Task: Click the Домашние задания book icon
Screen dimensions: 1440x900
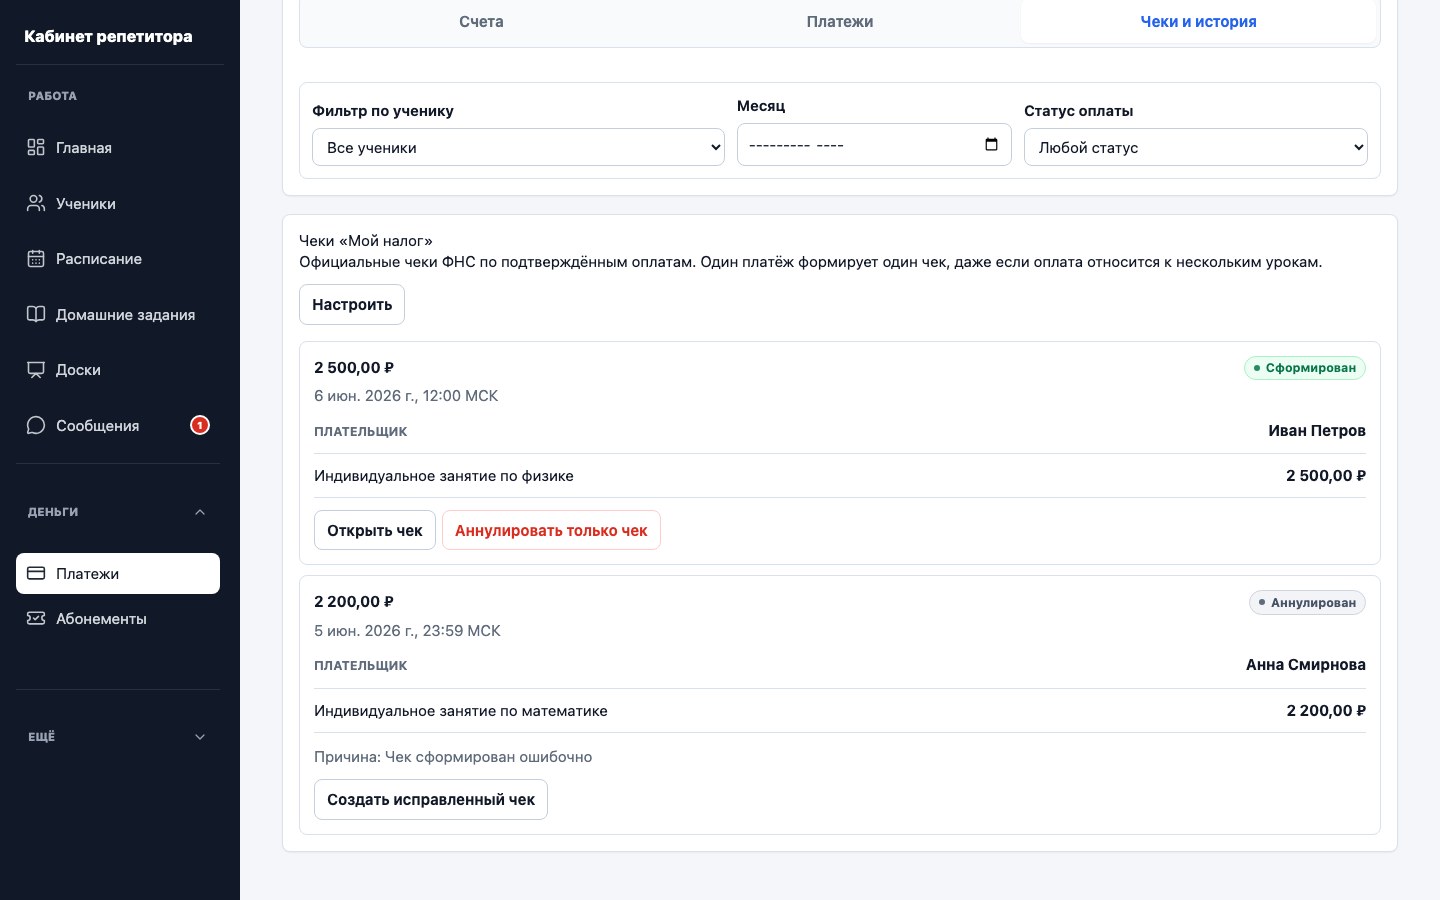Action: coord(36,314)
